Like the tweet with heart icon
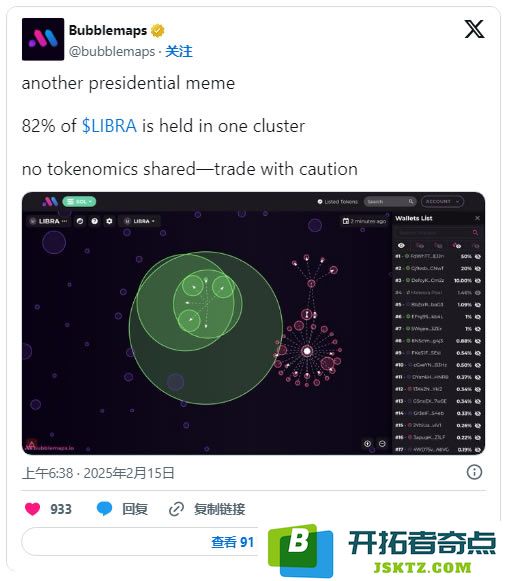The width and height of the screenshot is (508, 581). pyautogui.click(x=32, y=509)
